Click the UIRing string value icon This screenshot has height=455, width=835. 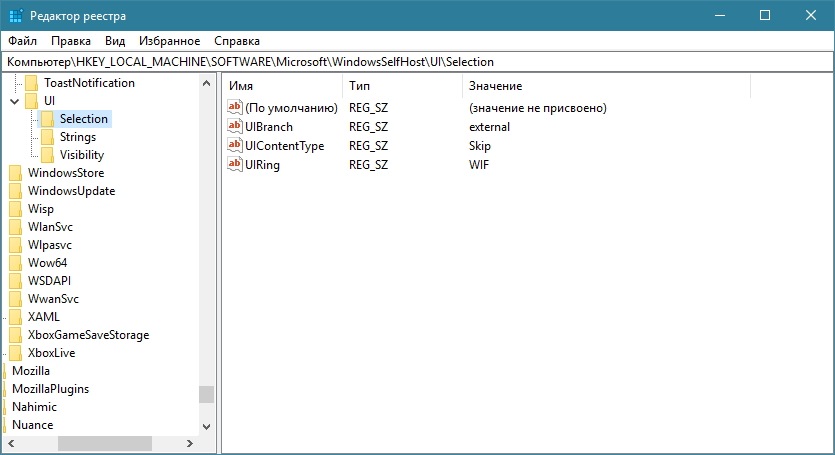(234, 164)
